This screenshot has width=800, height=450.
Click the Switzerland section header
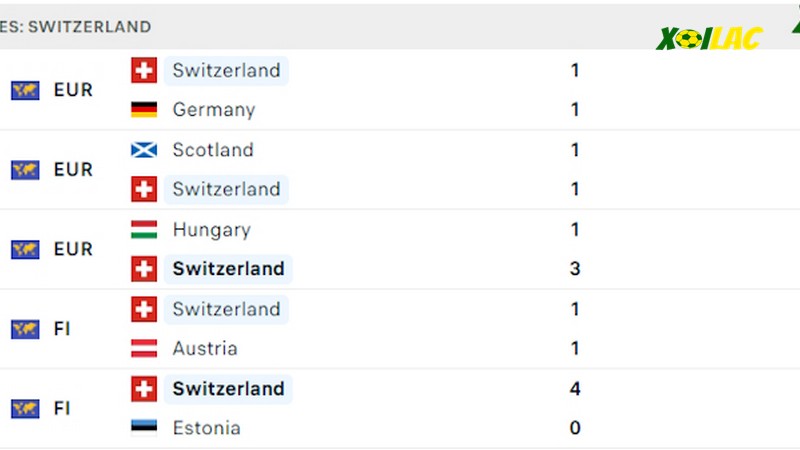tap(76, 27)
